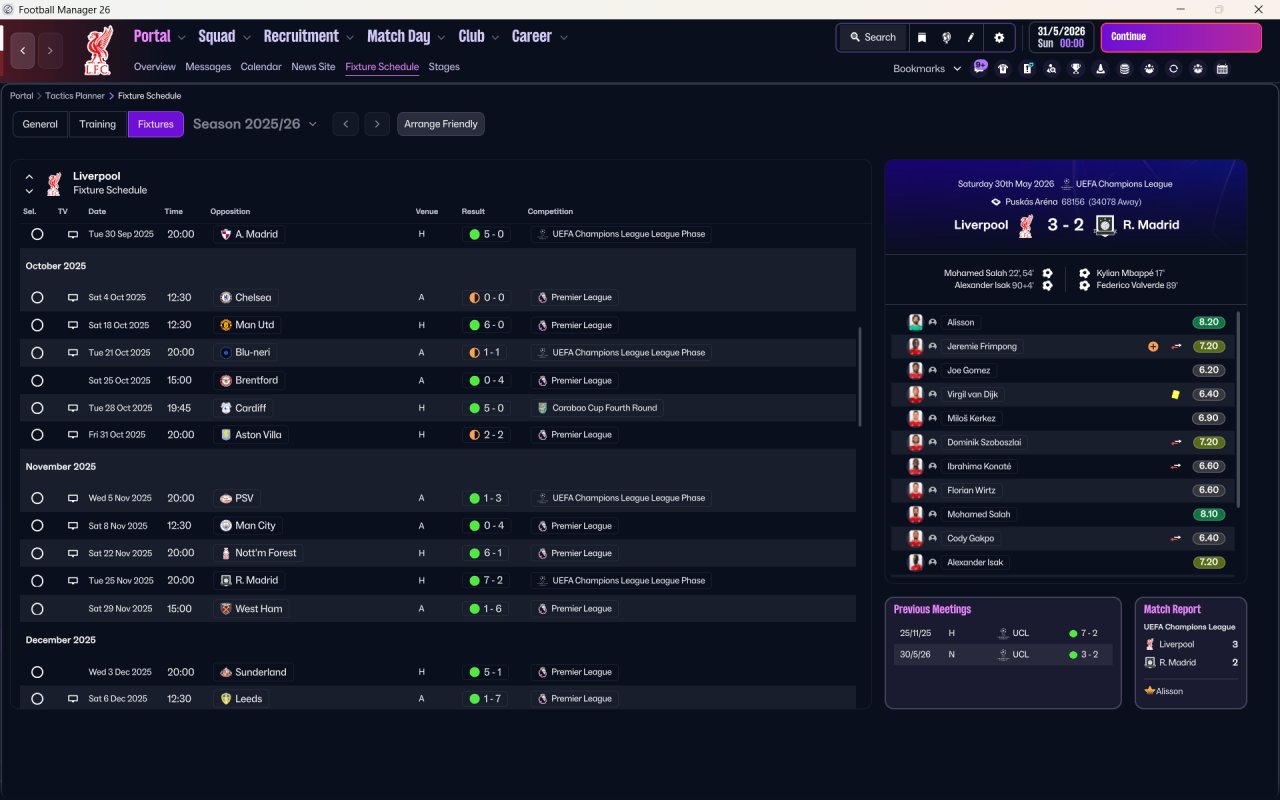This screenshot has height=800, width=1280.
Task: Click the Liverpool crest beside the Fixture Schedule heading
Action: 54,183
